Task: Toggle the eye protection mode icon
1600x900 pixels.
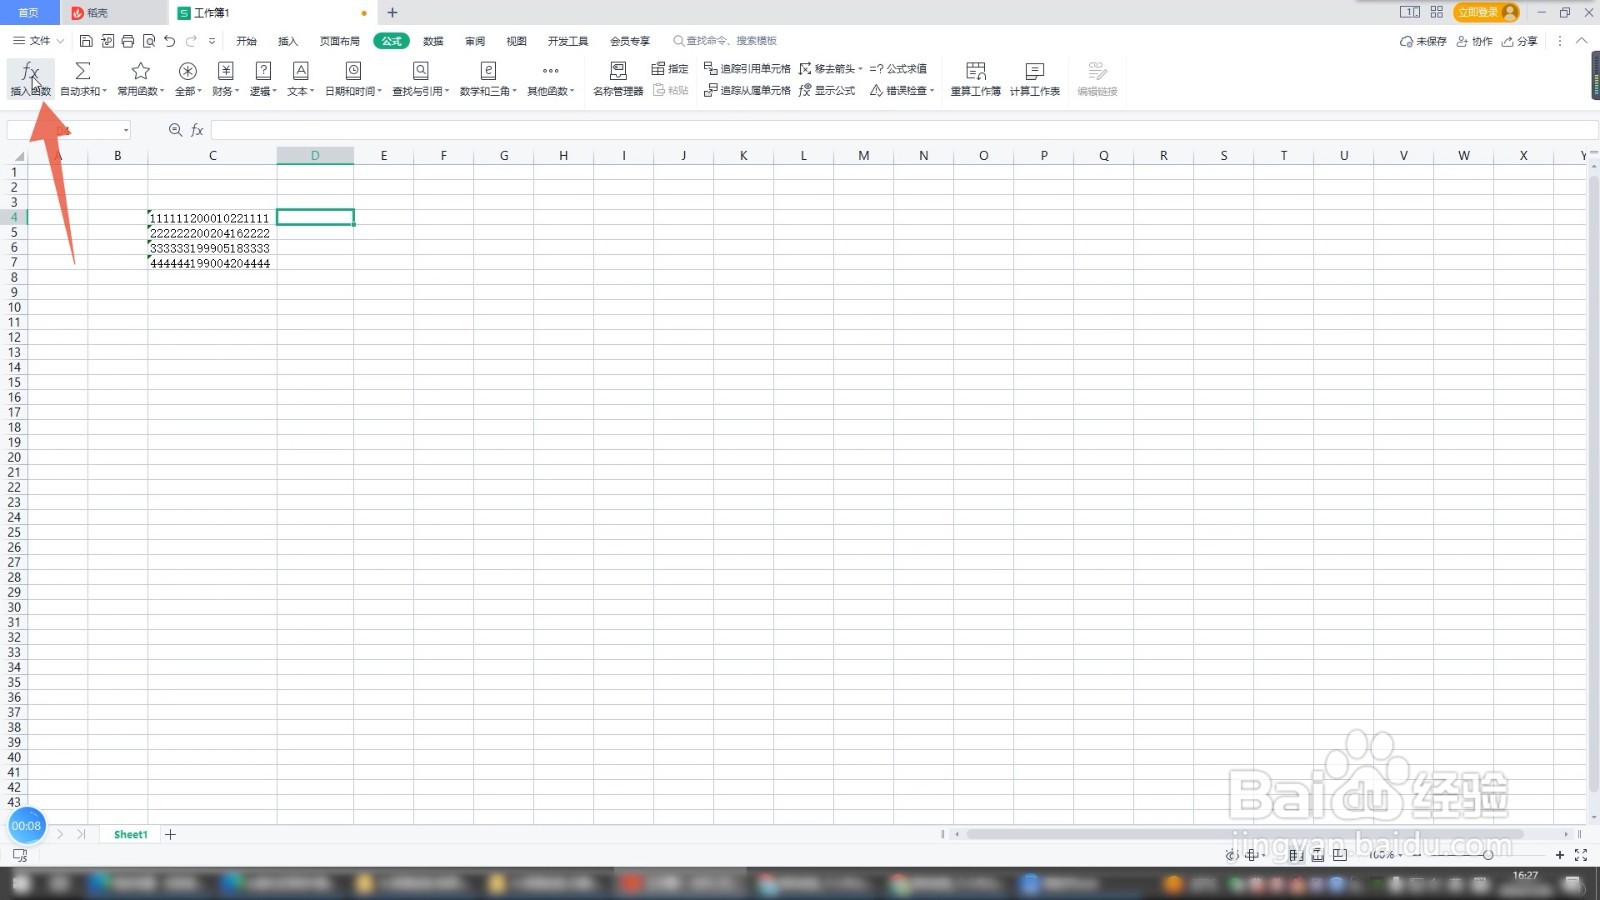Action: point(1231,855)
